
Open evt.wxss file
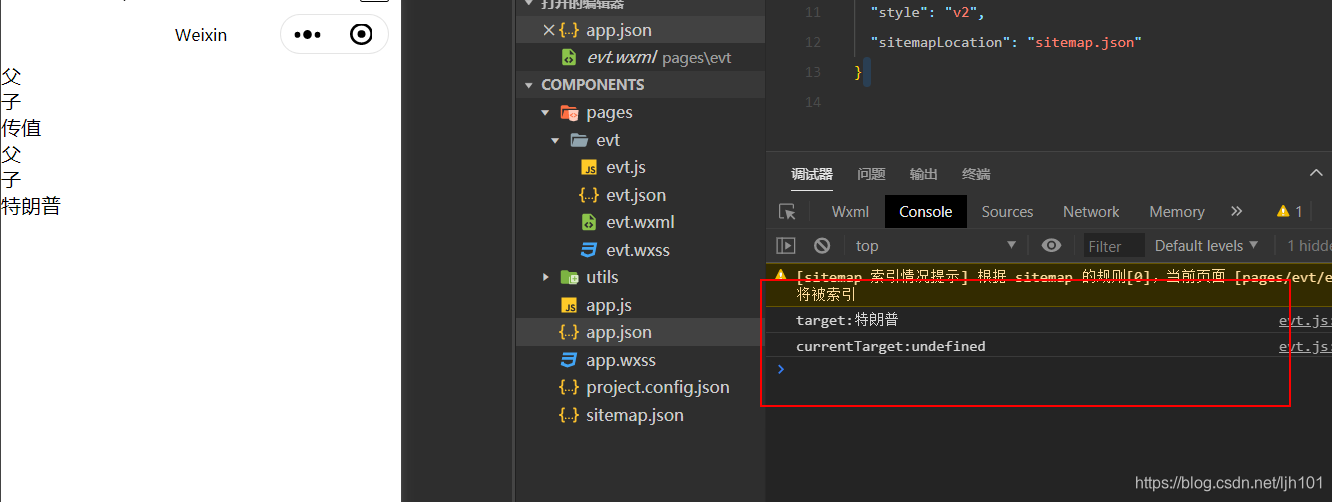click(x=638, y=250)
